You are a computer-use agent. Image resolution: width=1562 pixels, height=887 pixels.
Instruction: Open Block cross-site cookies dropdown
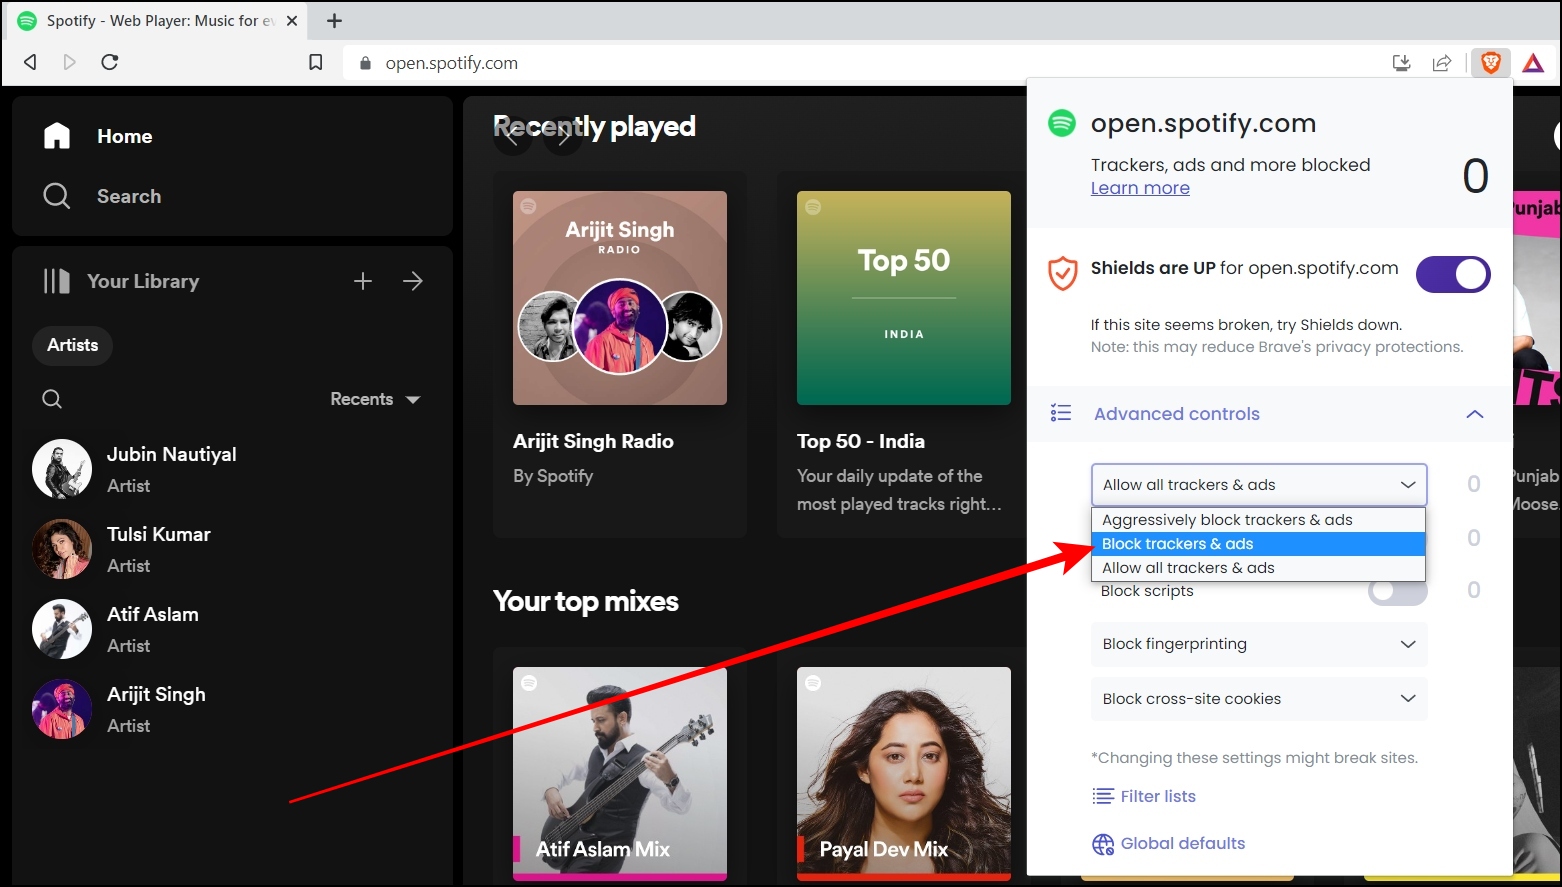1259,699
